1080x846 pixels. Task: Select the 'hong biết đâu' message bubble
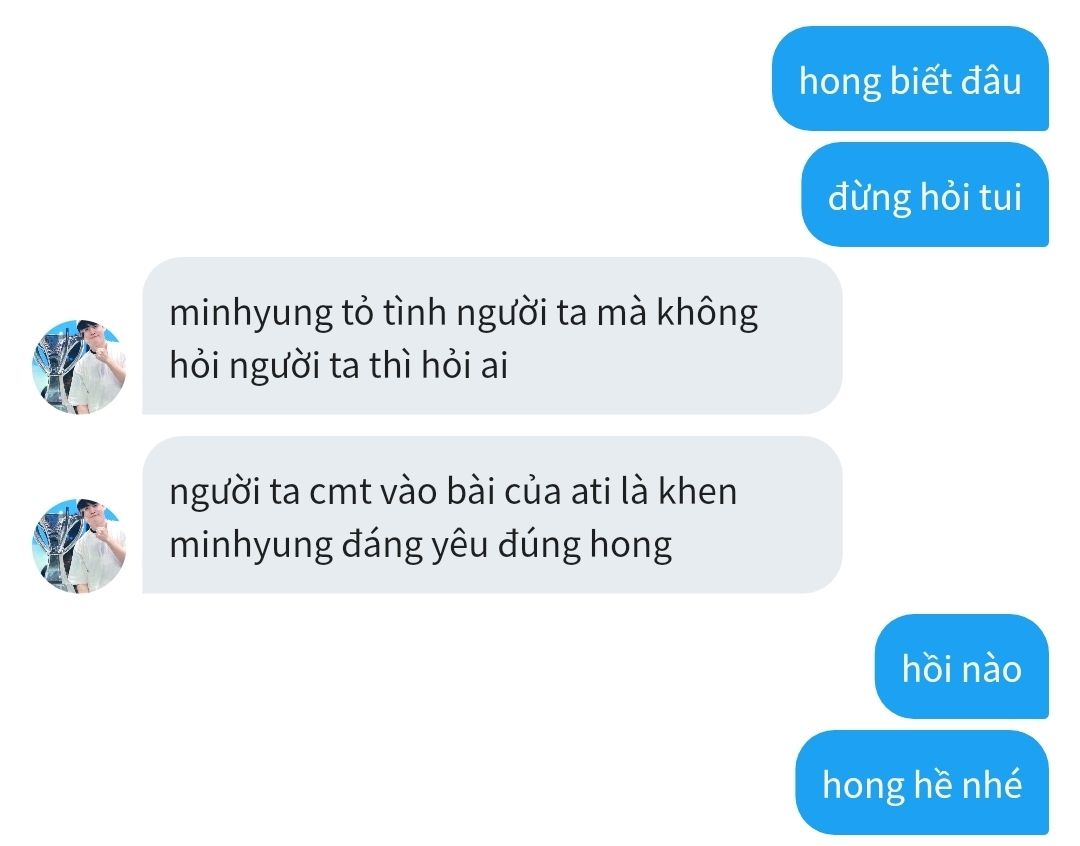pos(910,79)
